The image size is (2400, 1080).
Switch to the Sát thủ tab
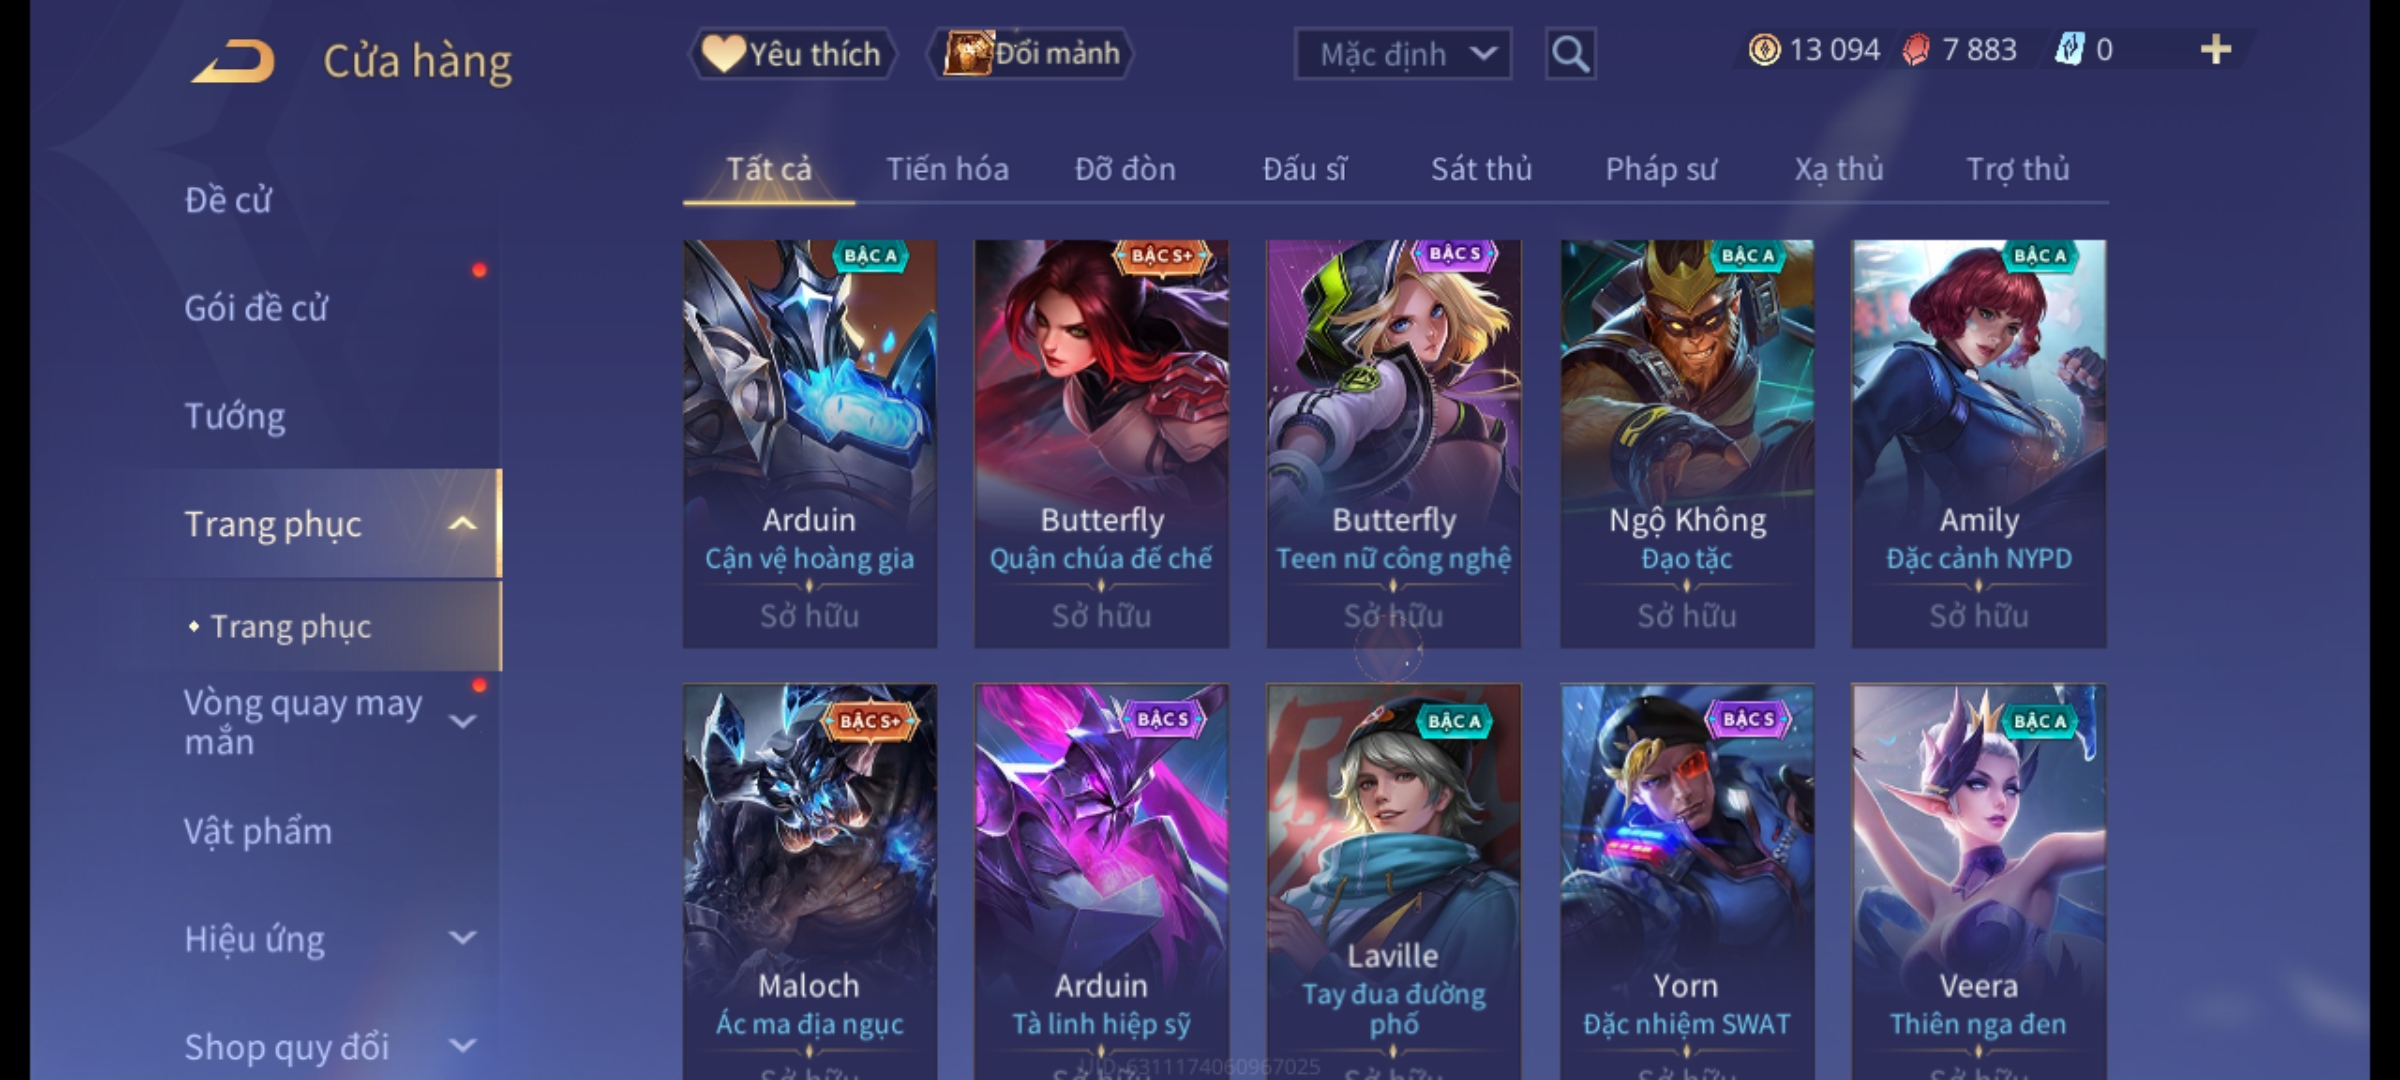coord(1481,169)
